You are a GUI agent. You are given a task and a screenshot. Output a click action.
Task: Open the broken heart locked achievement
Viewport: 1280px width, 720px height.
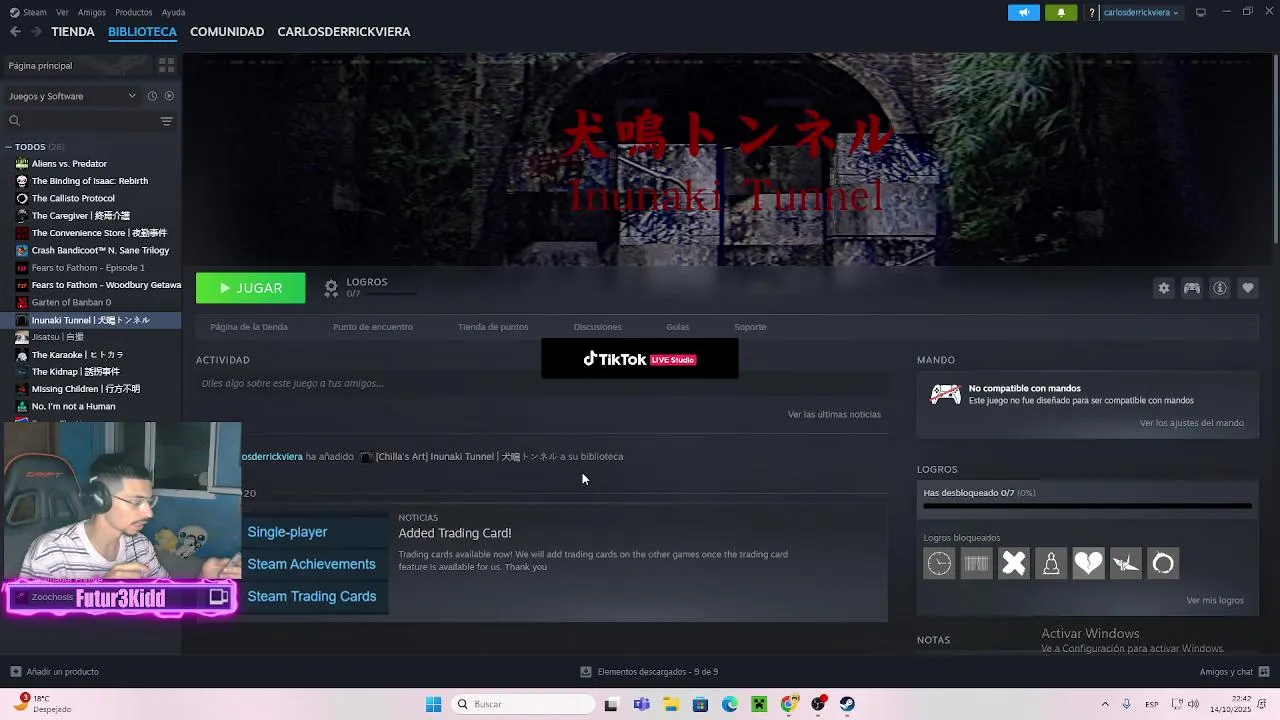[x=1088, y=564]
